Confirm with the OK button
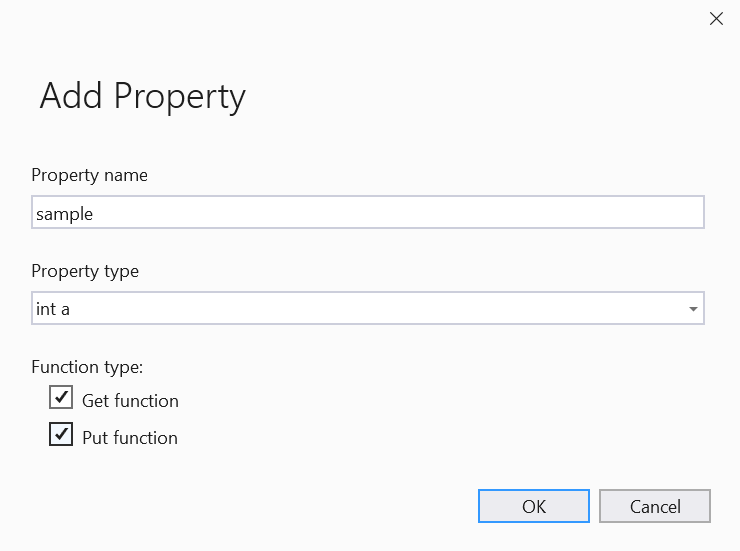Viewport: 740px width, 551px height. pos(534,506)
